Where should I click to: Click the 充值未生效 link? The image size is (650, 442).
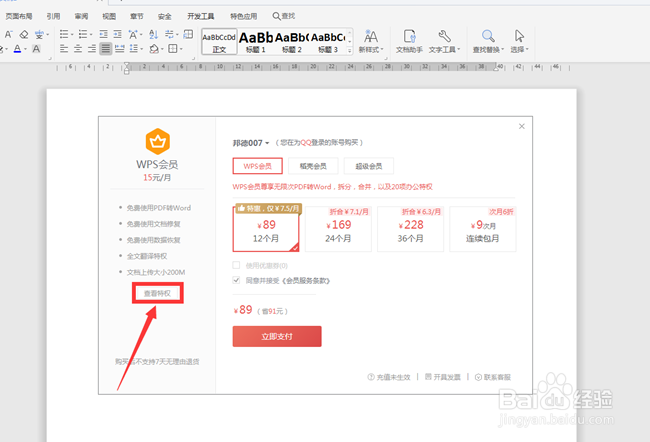[389, 377]
